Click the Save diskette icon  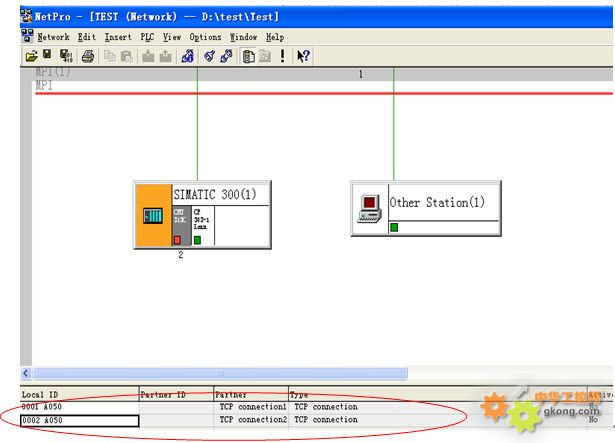tap(47, 55)
